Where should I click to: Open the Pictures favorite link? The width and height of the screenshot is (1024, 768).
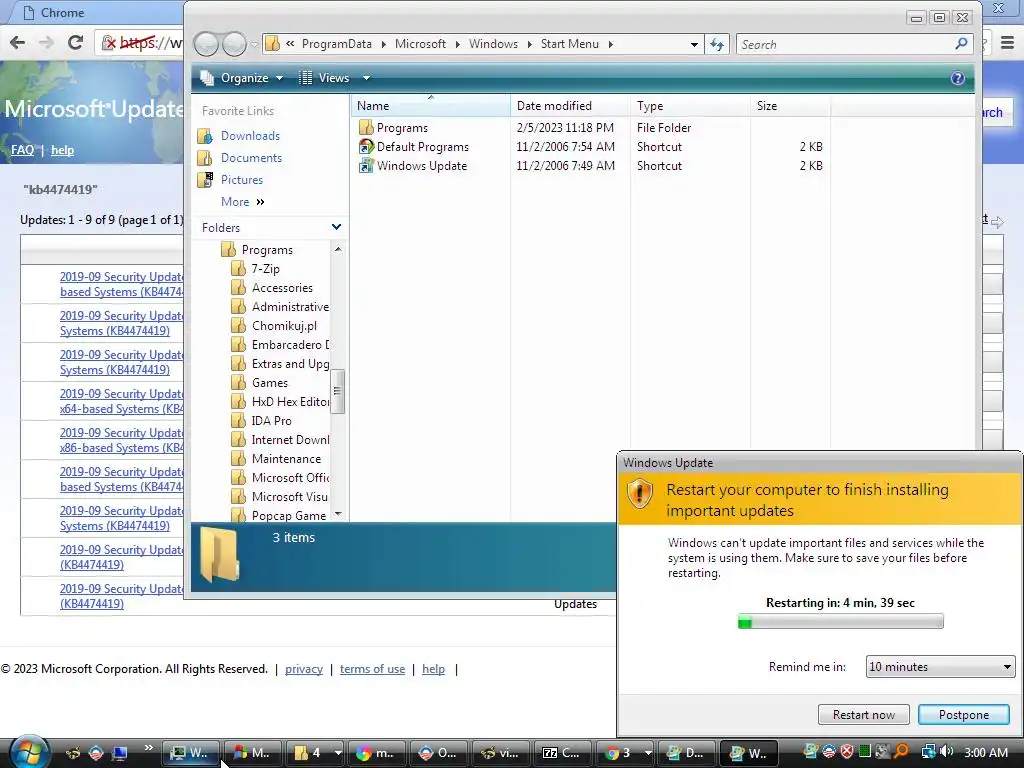point(242,180)
